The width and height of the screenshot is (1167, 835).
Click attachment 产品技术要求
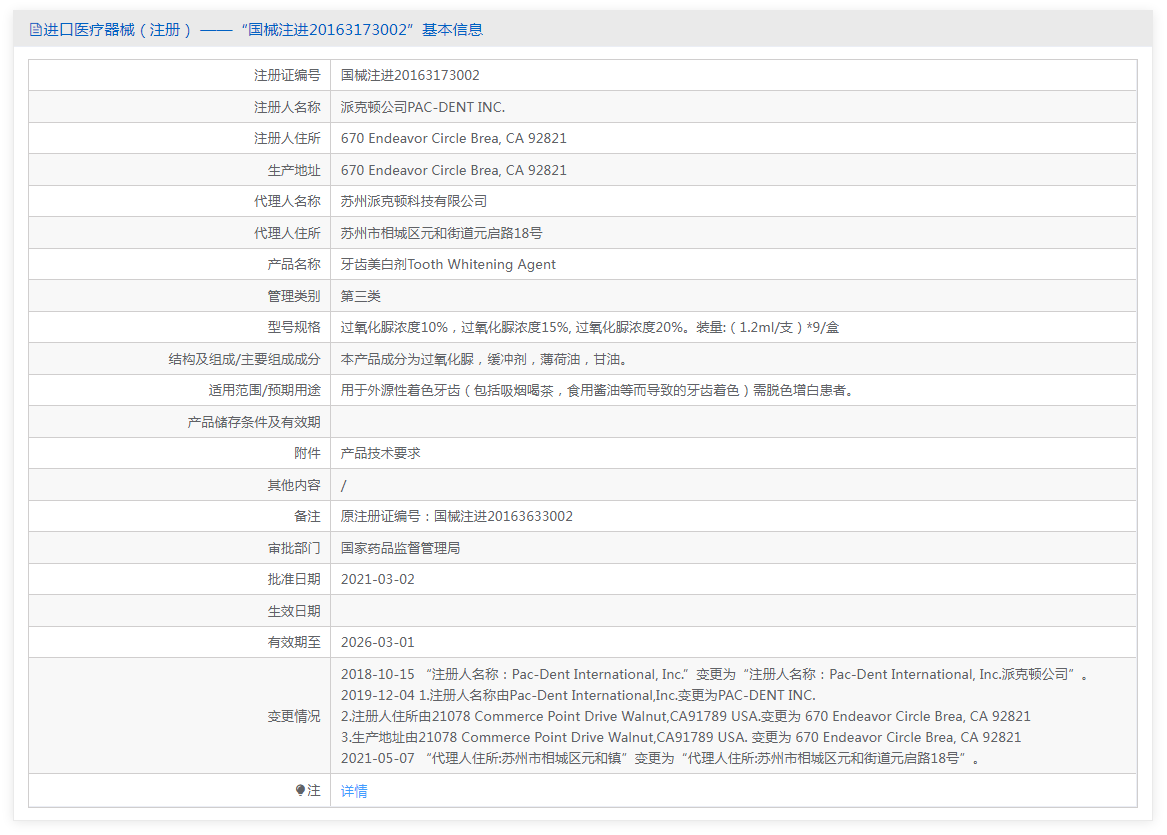380,453
